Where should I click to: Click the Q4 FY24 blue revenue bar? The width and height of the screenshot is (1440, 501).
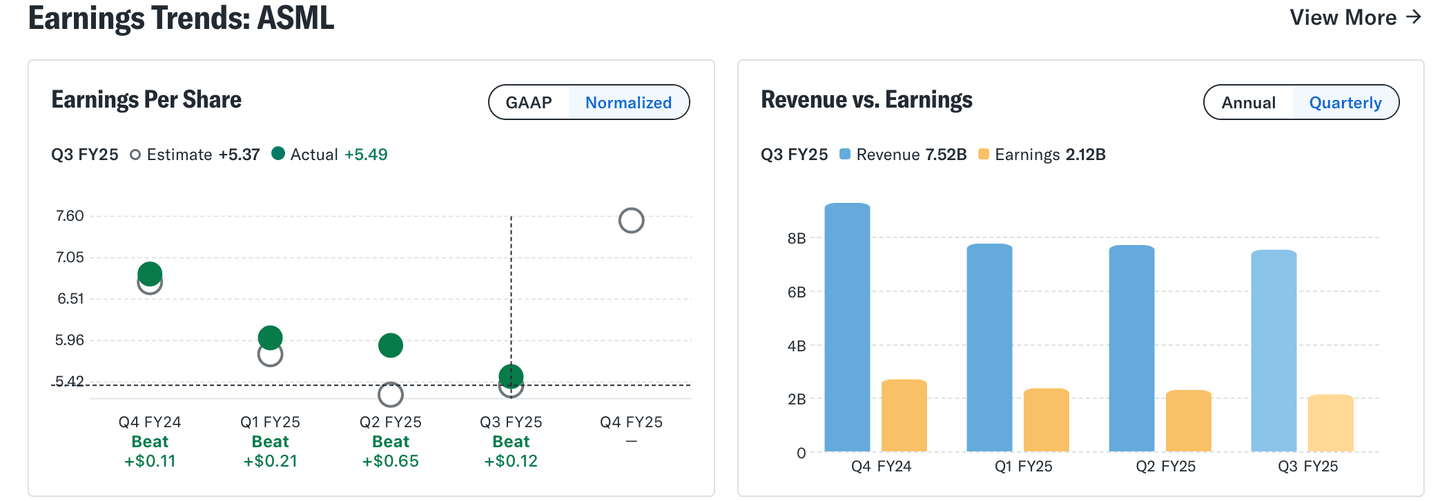[847, 328]
